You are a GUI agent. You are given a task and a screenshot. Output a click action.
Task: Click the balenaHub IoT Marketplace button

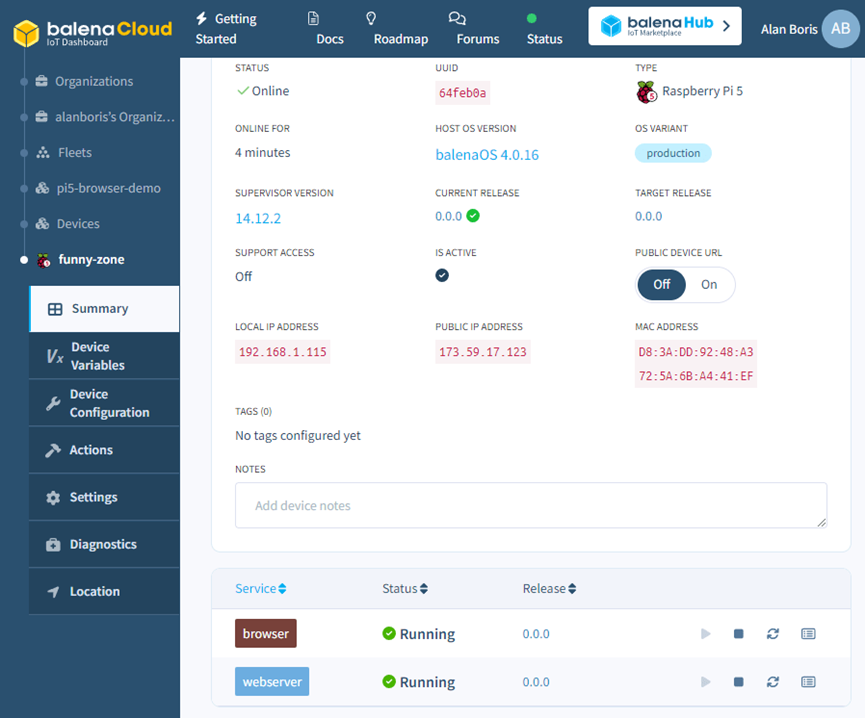coord(665,26)
